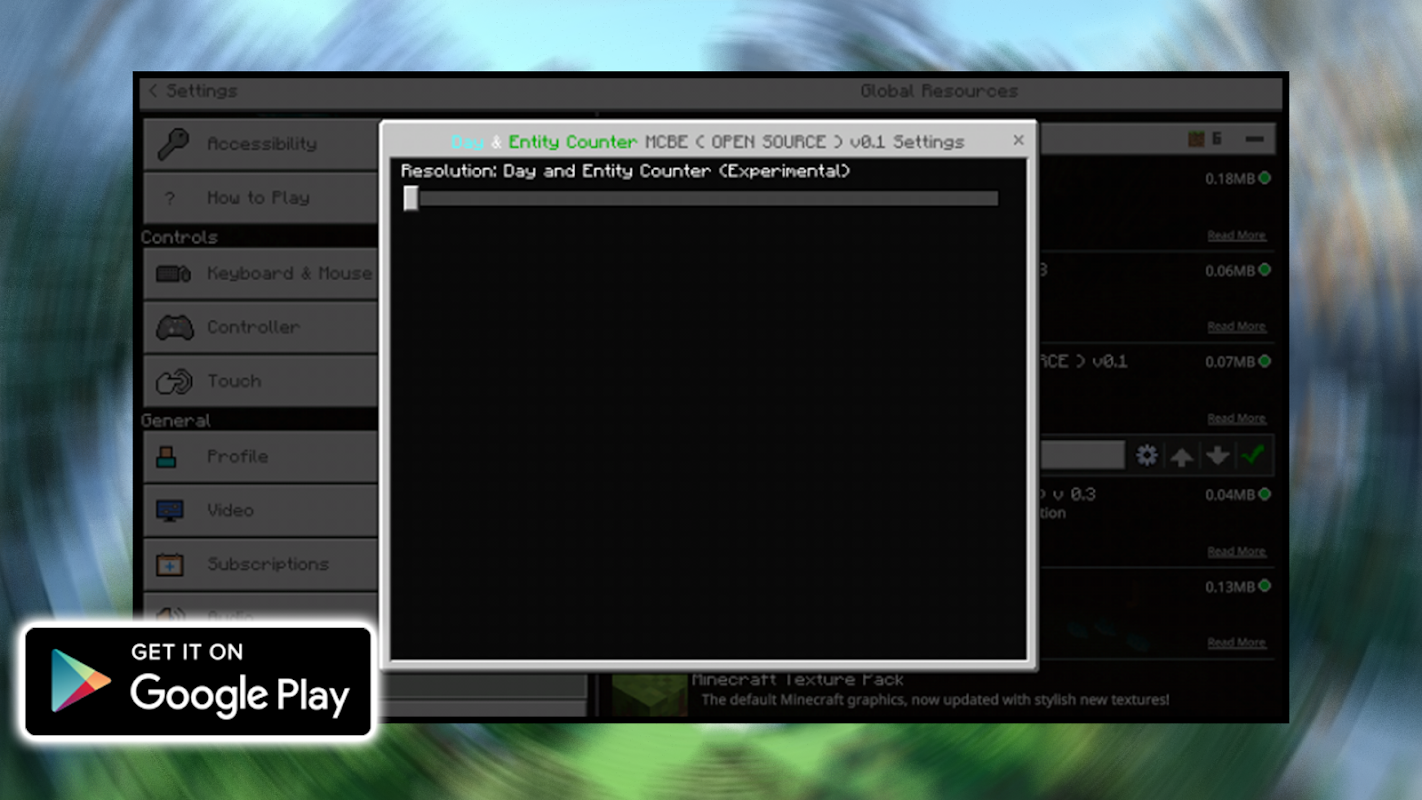Click the green checkmark pack icon
The height and width of the screenshot is (800, 1422).
point(1252,456)
